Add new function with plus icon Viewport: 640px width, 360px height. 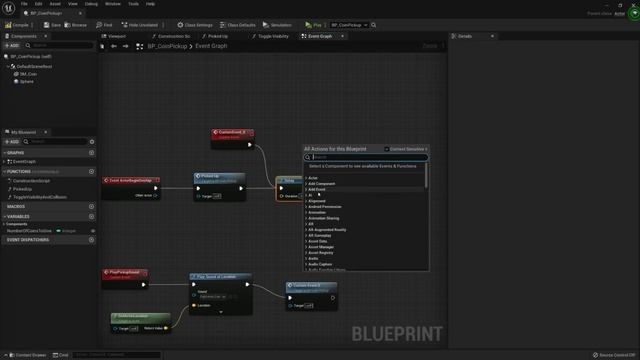point(91,172)
